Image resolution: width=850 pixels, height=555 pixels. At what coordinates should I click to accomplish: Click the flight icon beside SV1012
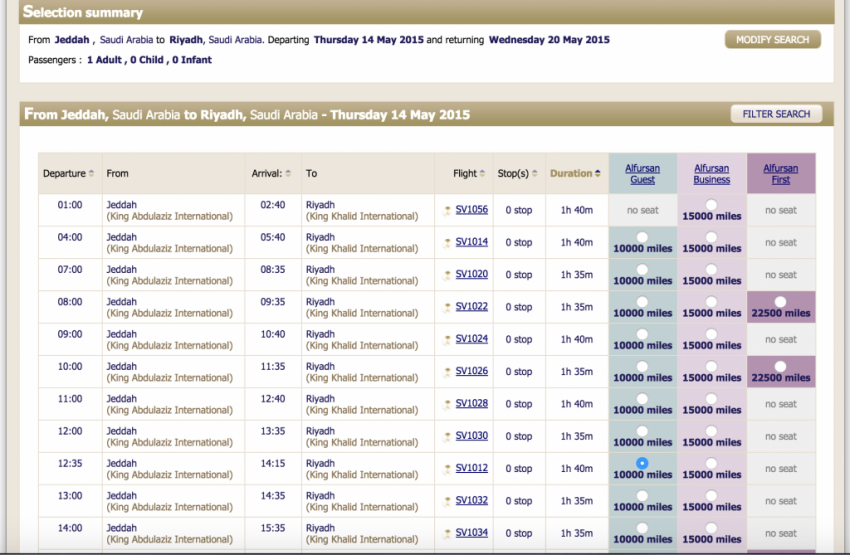[x=448, y=469]
